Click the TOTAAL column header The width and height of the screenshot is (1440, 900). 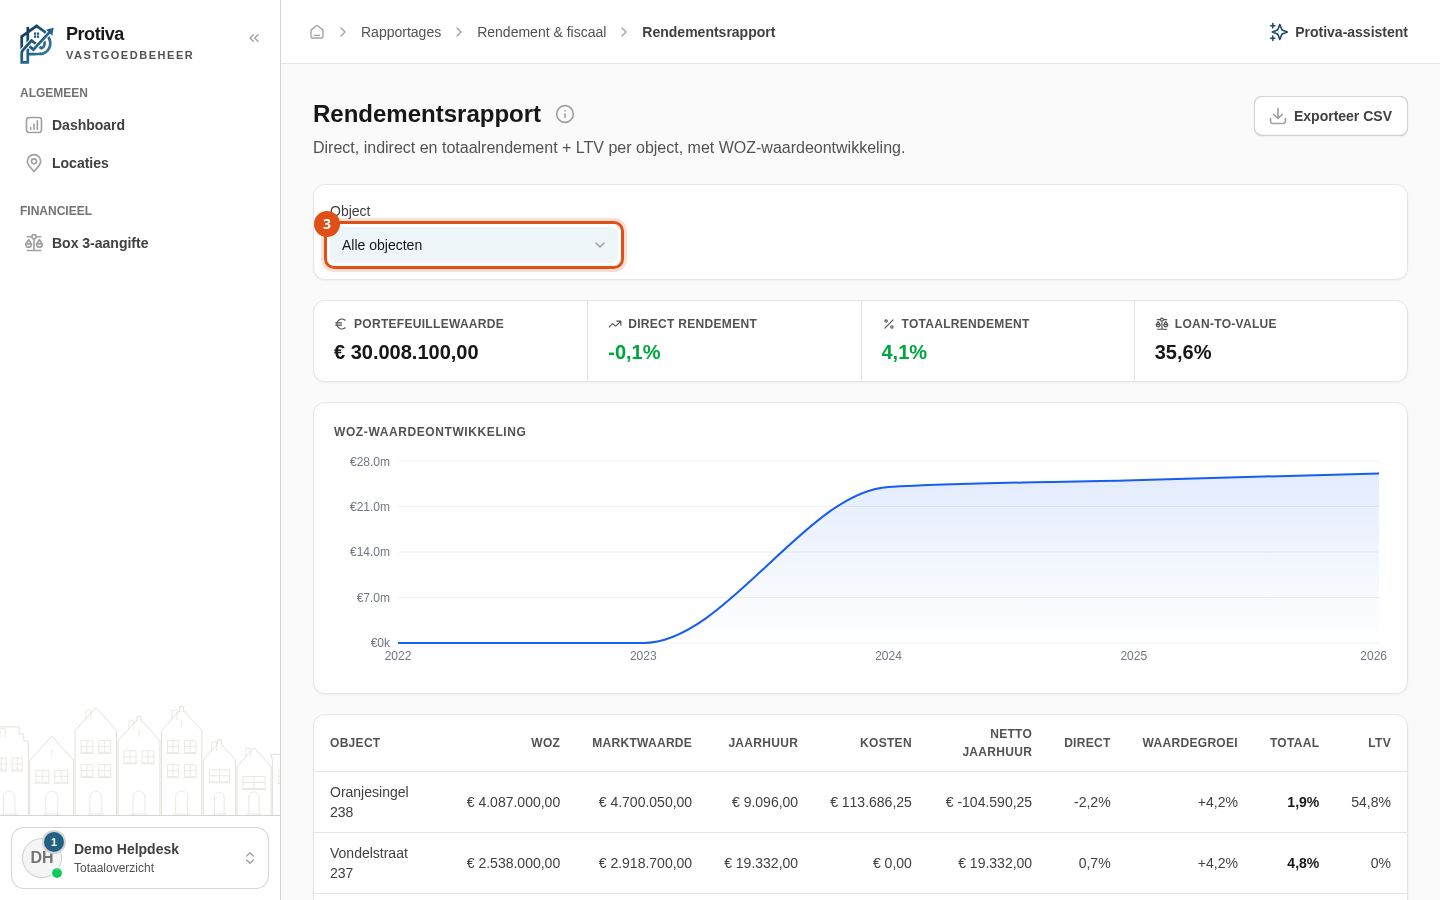coord(1294,743)
